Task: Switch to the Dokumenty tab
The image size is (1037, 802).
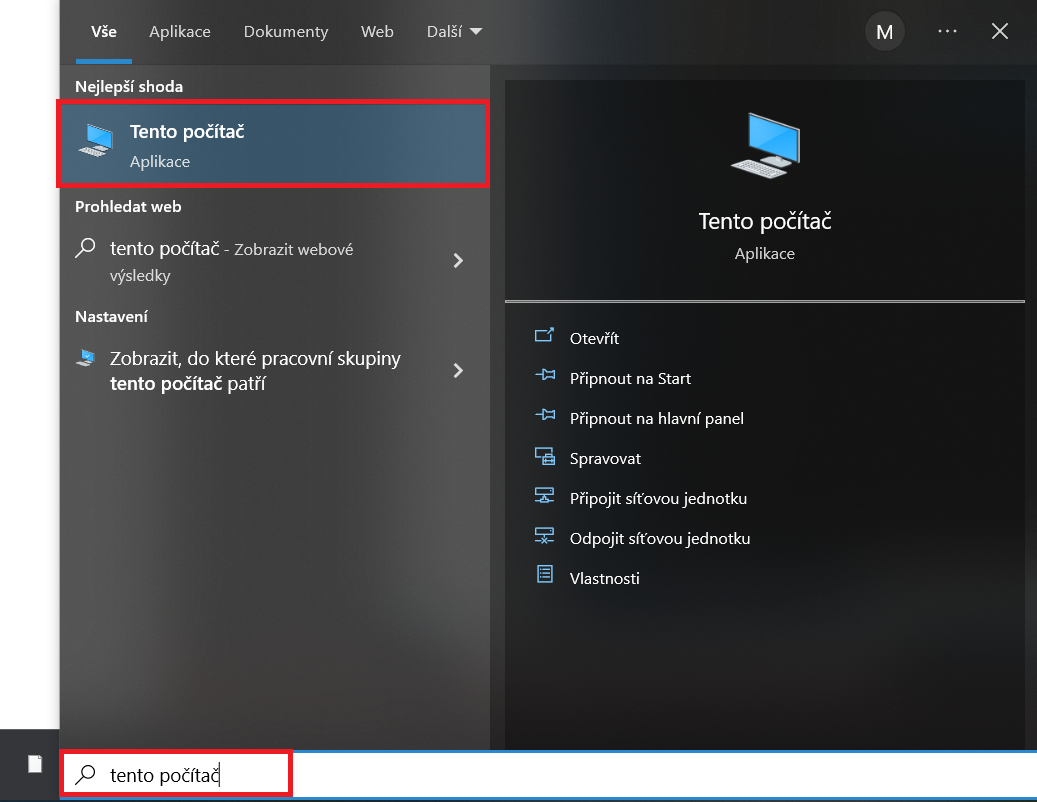Action: point(286,32)
